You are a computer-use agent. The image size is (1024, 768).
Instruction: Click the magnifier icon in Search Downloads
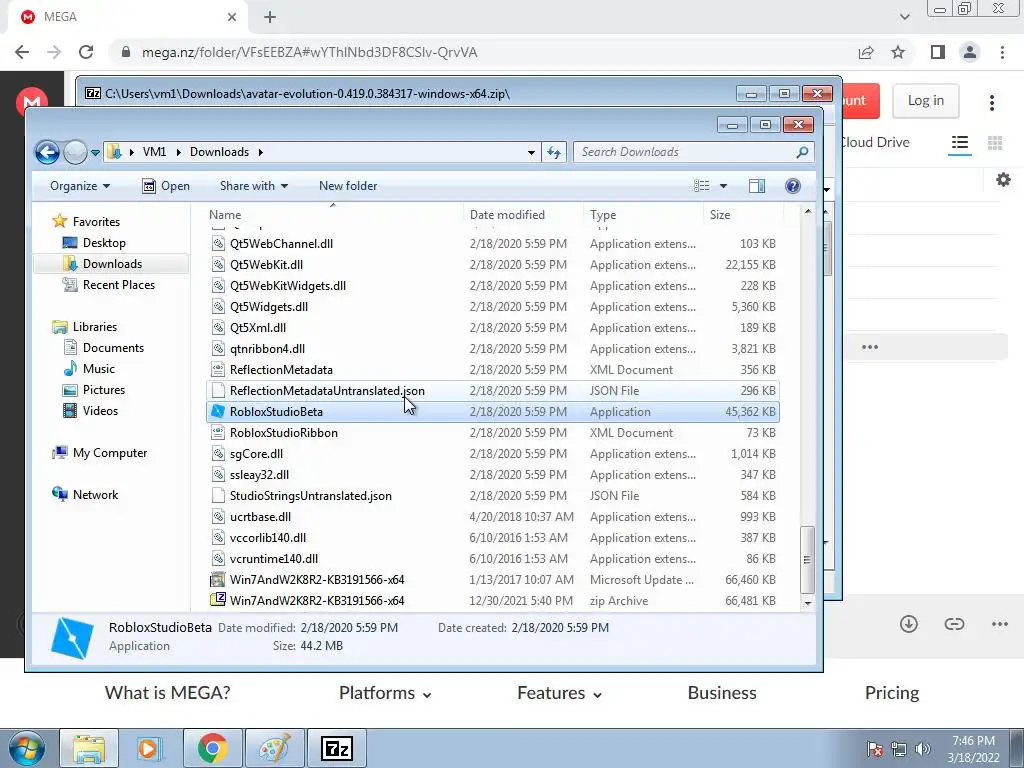802,152
